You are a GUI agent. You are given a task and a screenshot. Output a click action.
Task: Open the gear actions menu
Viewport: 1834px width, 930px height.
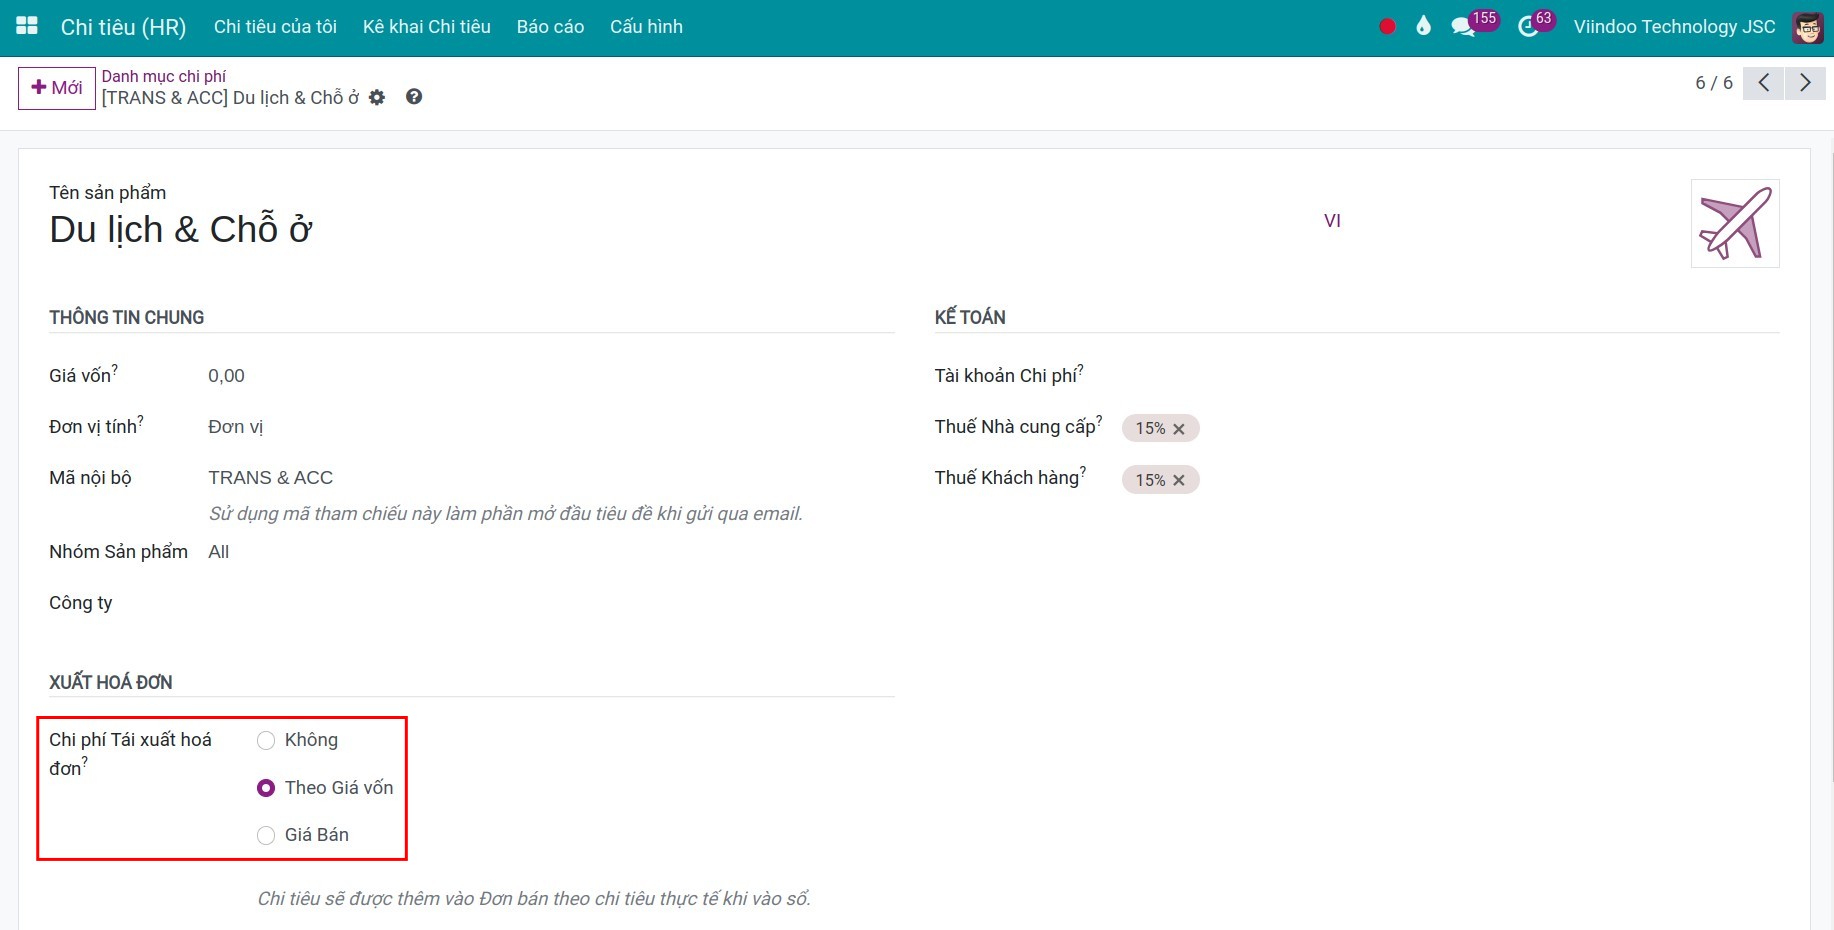tap(377, 98)
